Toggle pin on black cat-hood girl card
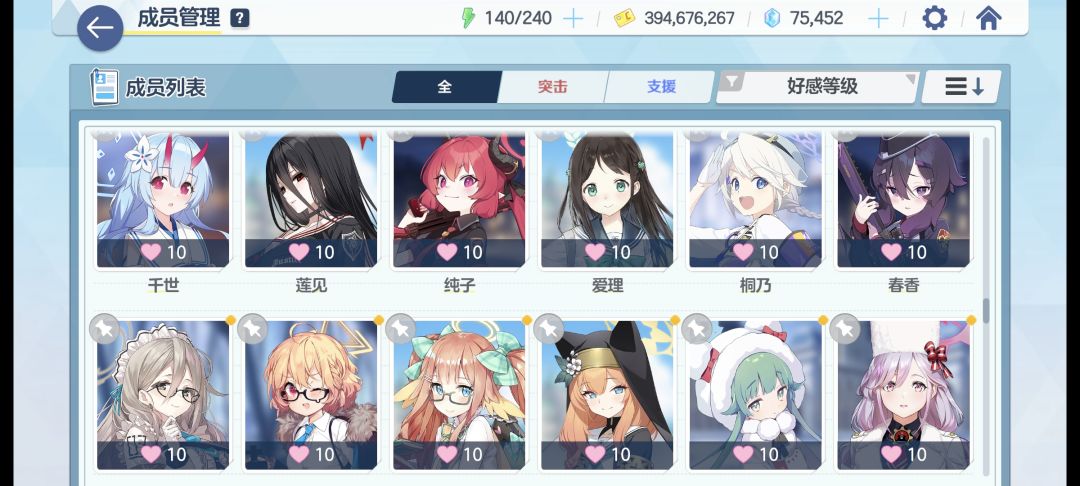Viewport: 1080px width, 486px height. coord(549,329)
